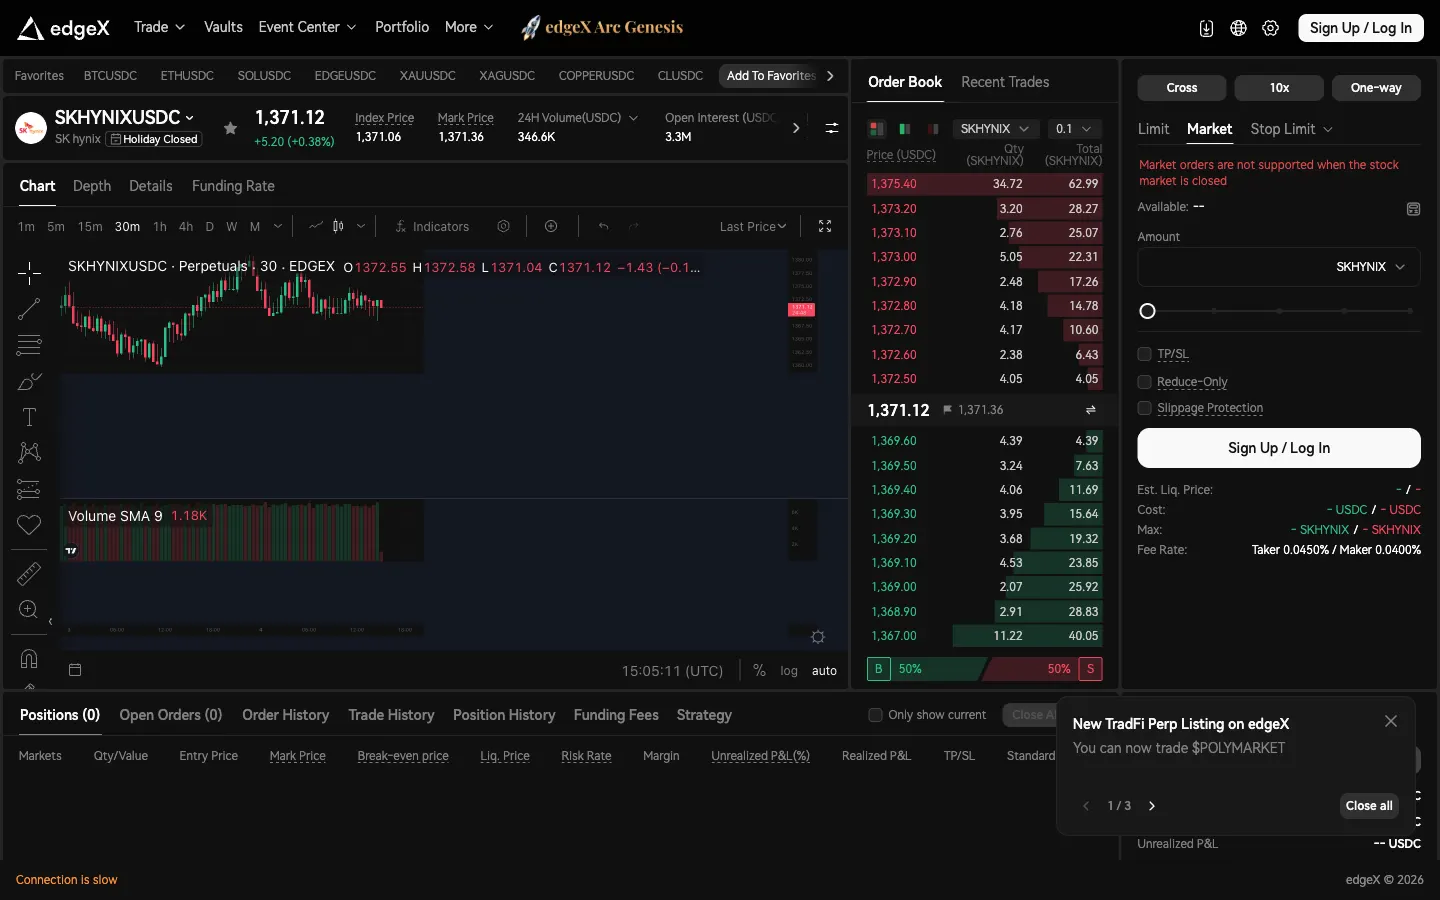Viewport: 1440px width, 900px height.
Task: Open chart settings gear at chart bottom
Action: tap(818, 637)
